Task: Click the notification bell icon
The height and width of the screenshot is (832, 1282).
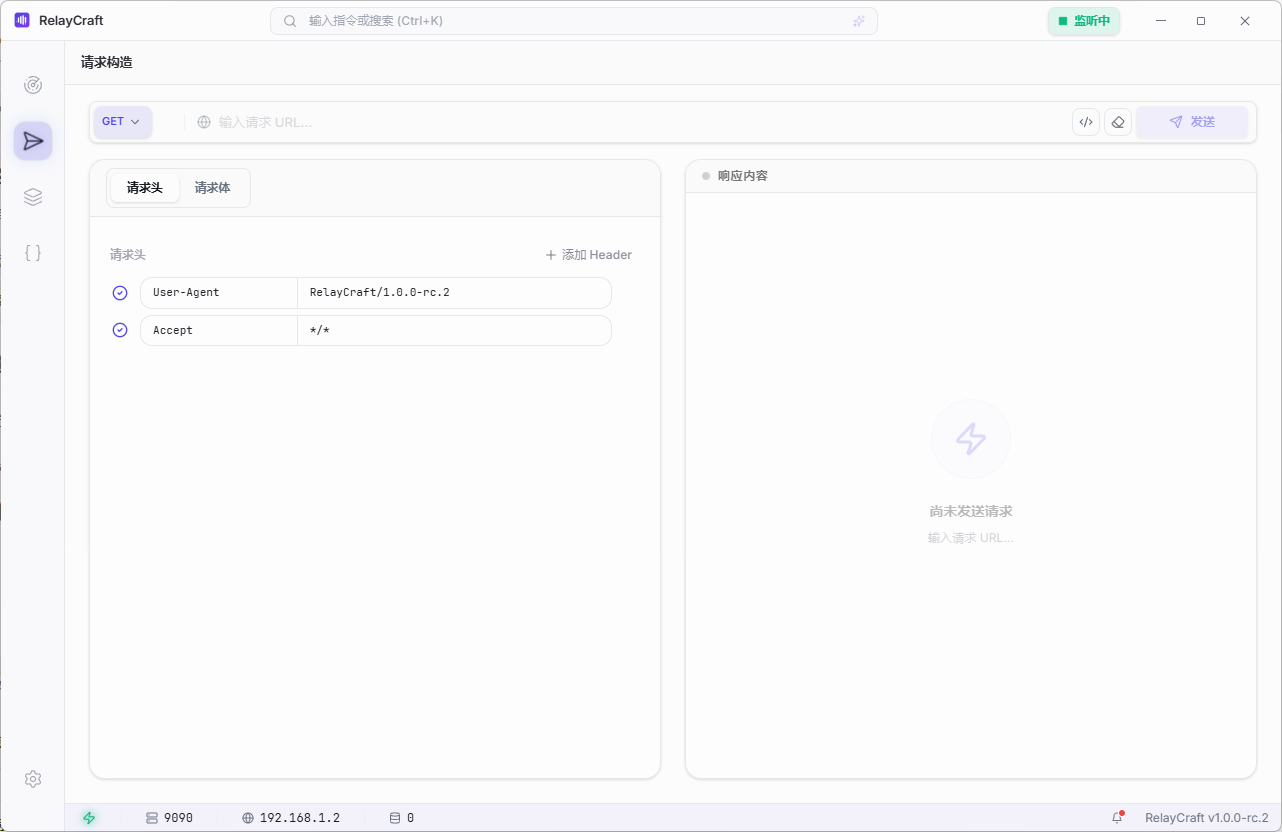Action: (x=1118, y=817)
